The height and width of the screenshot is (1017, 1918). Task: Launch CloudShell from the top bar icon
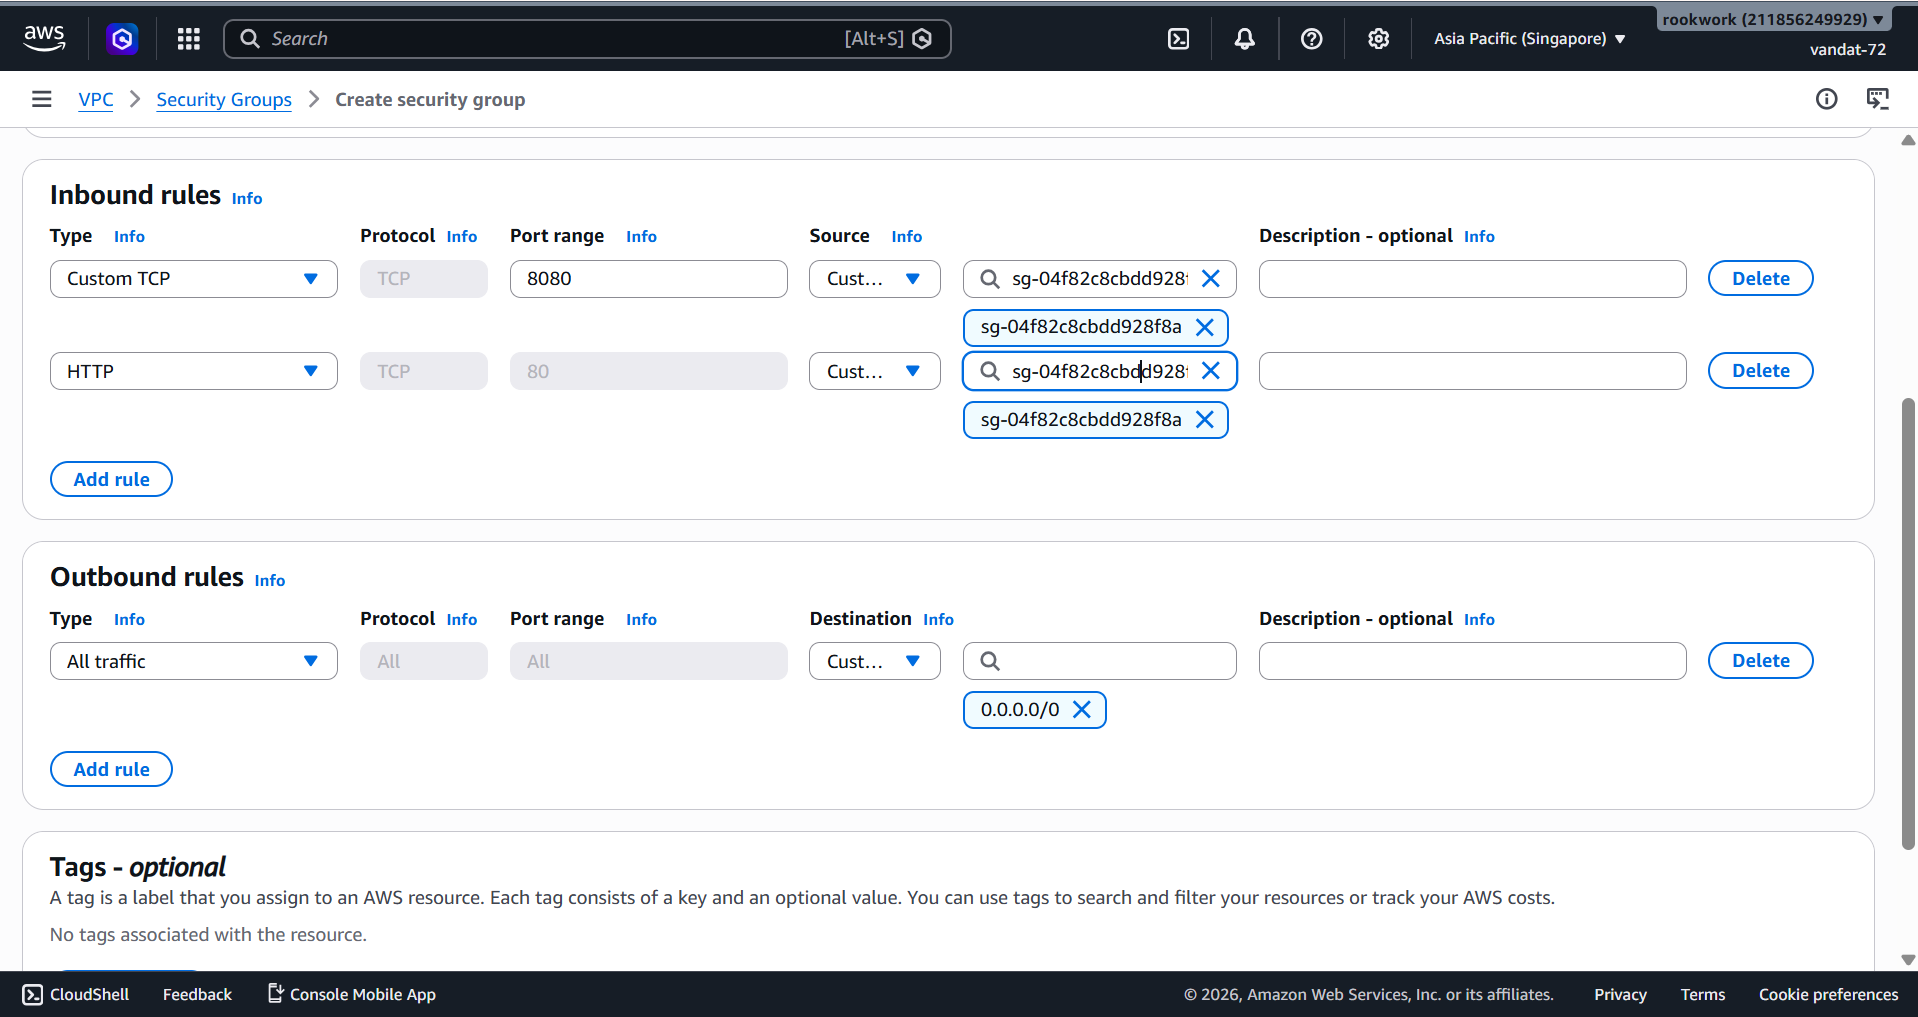(x=1179, y=39)
